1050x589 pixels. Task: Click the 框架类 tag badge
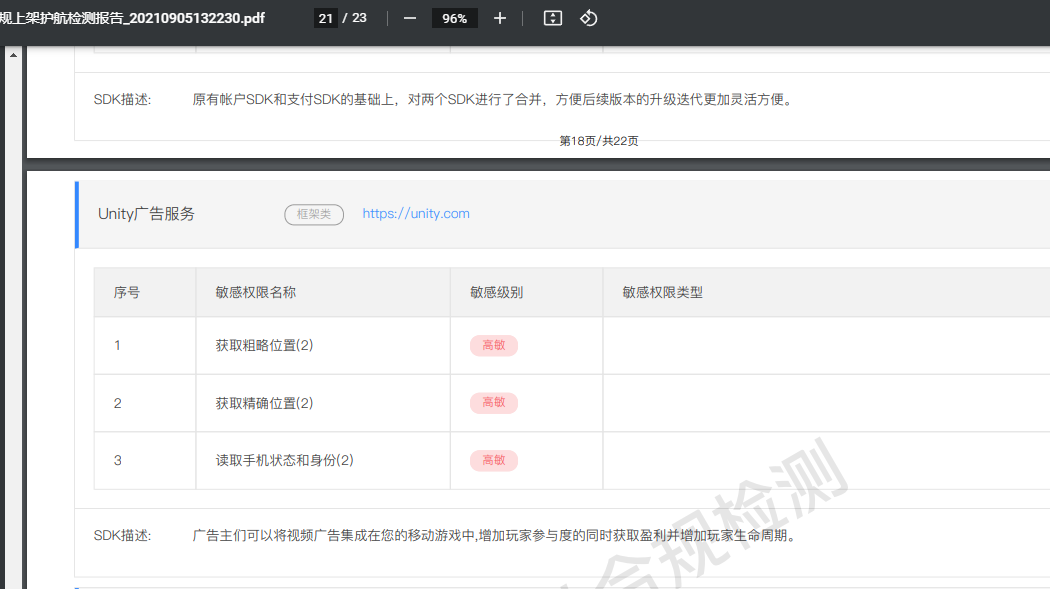click(x=314, y=214)
